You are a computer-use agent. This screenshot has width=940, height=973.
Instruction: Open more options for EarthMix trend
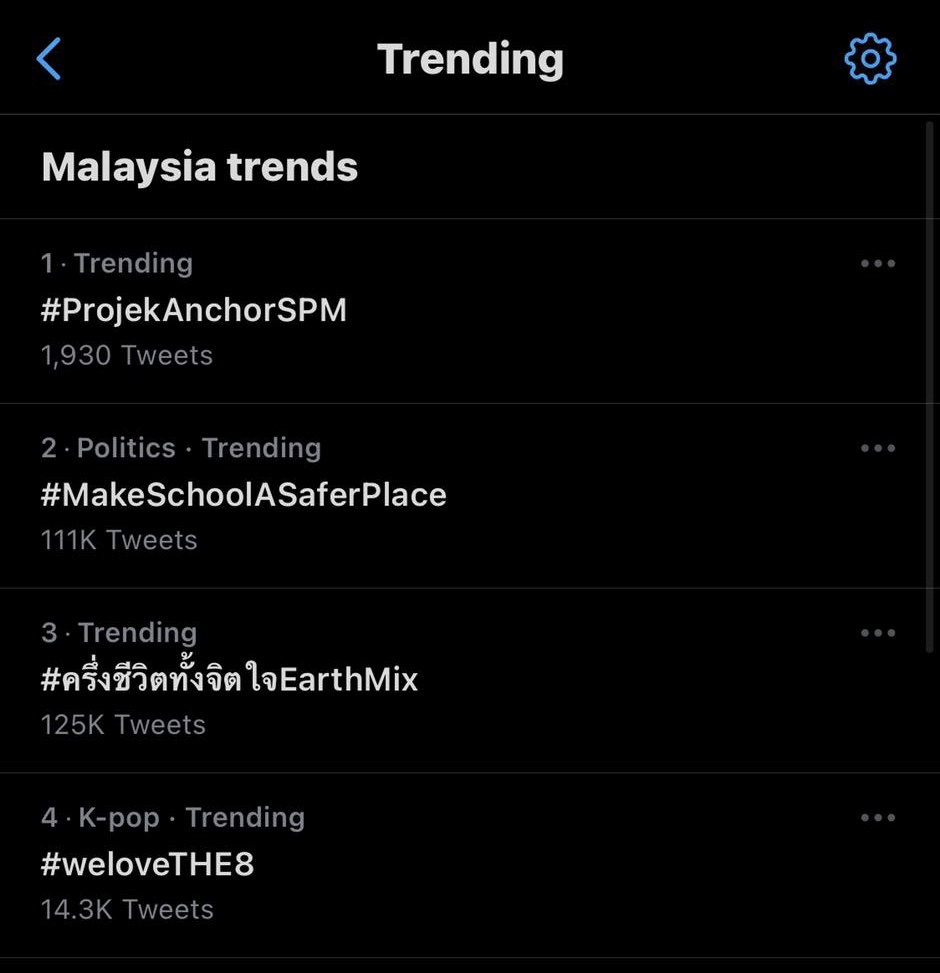point(878,633)
